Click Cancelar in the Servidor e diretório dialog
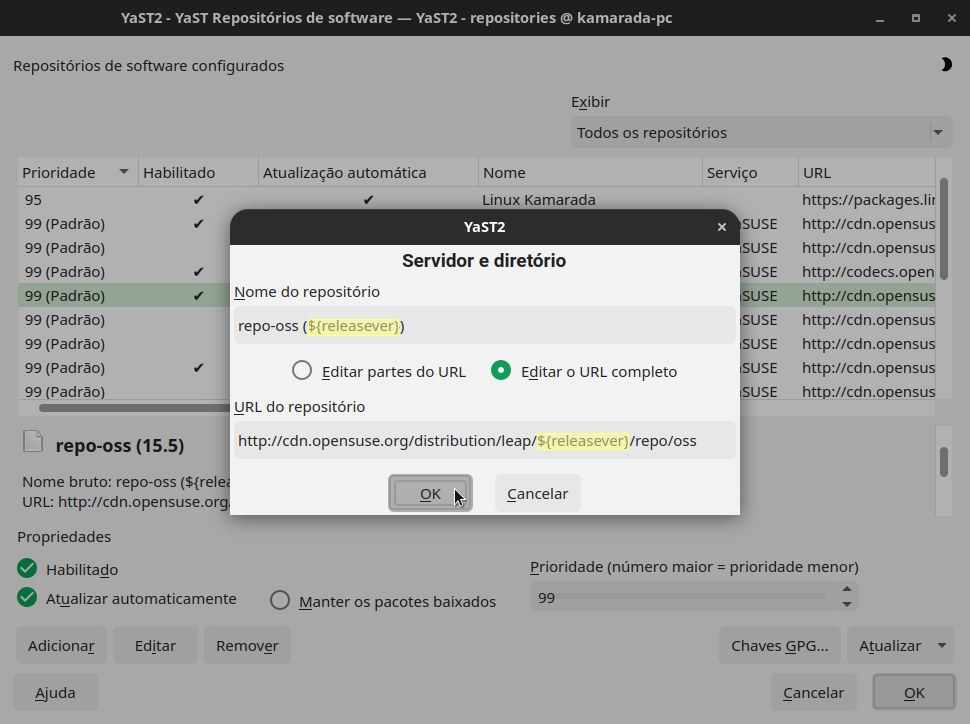This screenshot has height=724, width=970. click(538, 493)
